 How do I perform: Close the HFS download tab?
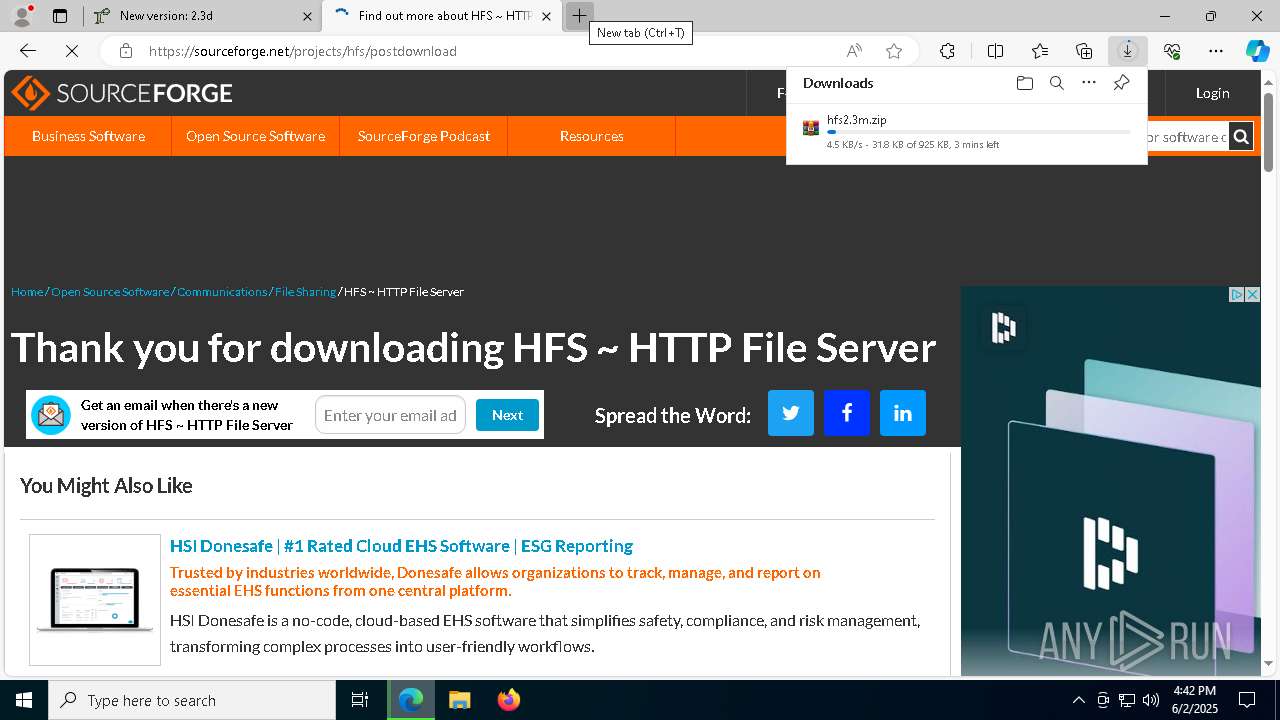[546, 16]
